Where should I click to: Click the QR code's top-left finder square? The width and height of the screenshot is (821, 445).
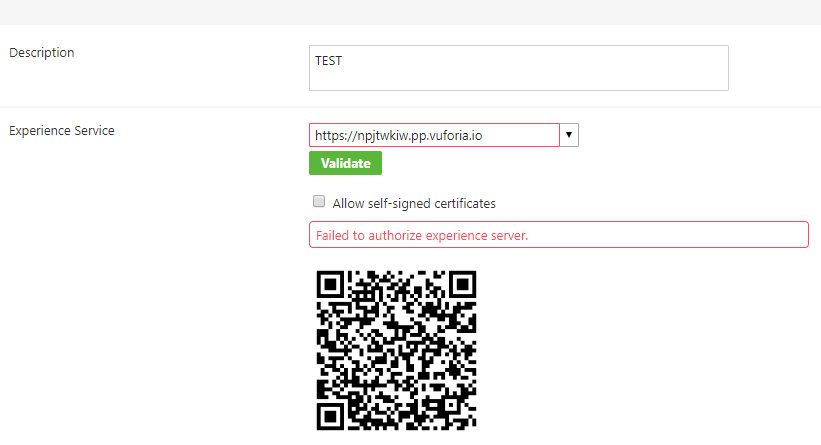[332, 285]
